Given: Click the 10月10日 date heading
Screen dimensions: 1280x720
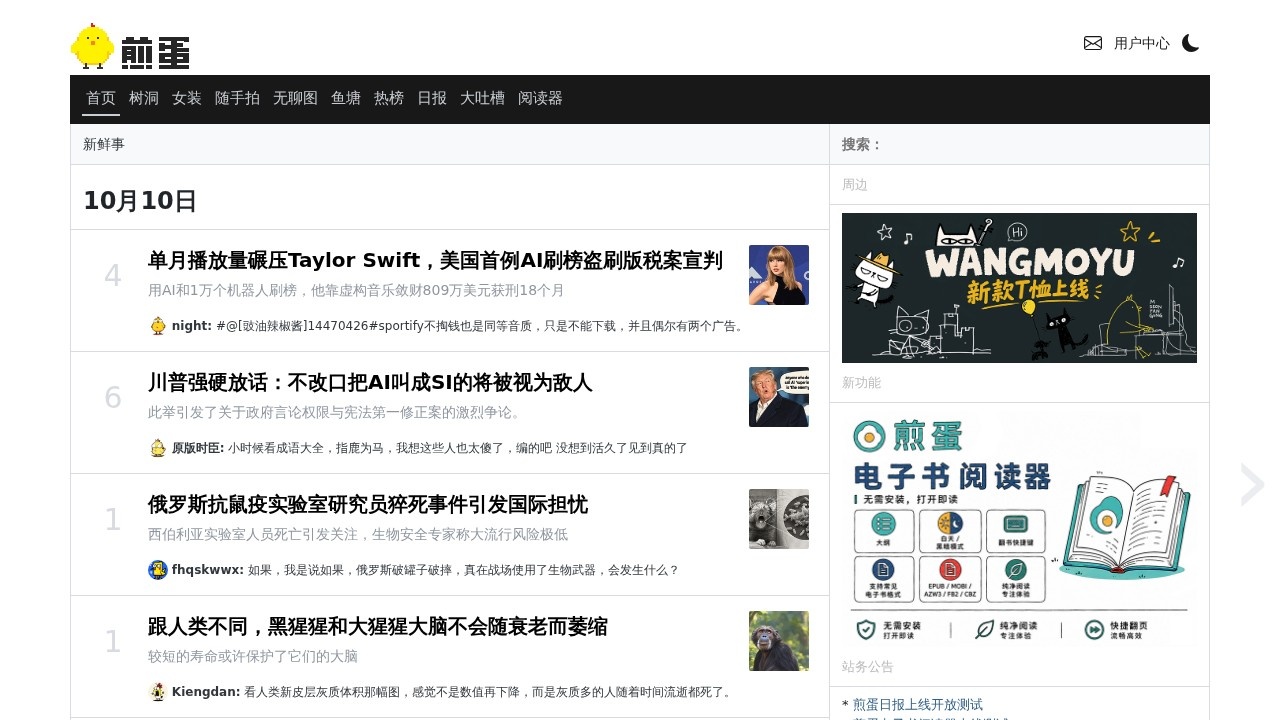Looking at the screenshot, I should 140,201.
